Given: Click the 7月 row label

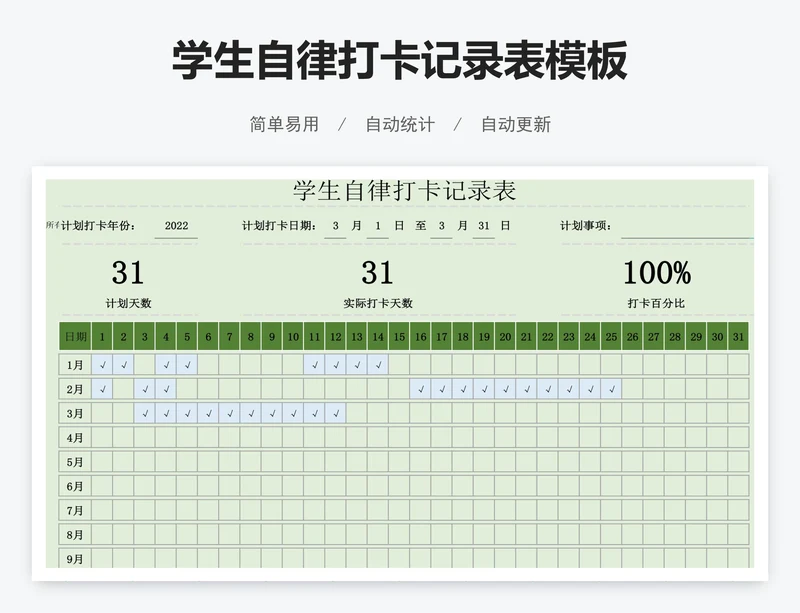Looking at the screenshot, I should 75,510.
